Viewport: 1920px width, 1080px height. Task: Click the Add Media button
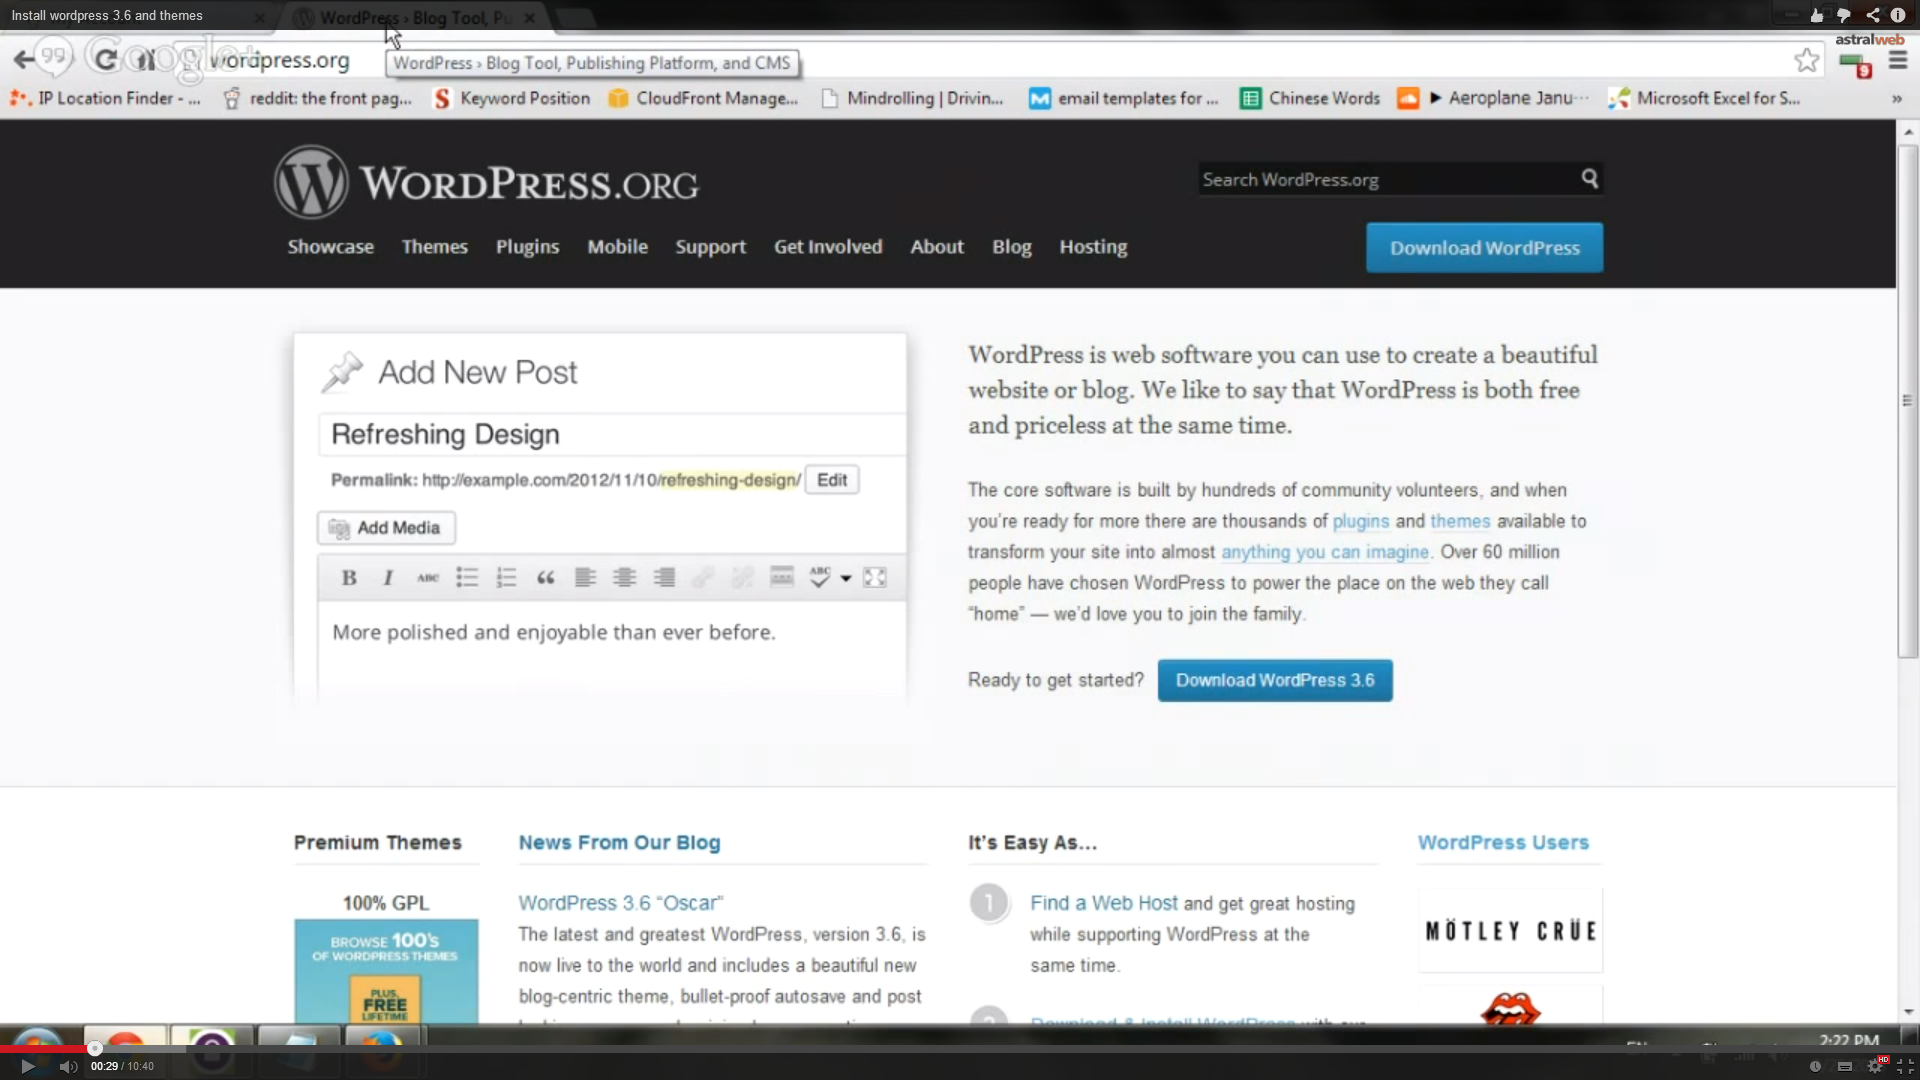pos(386,528)
